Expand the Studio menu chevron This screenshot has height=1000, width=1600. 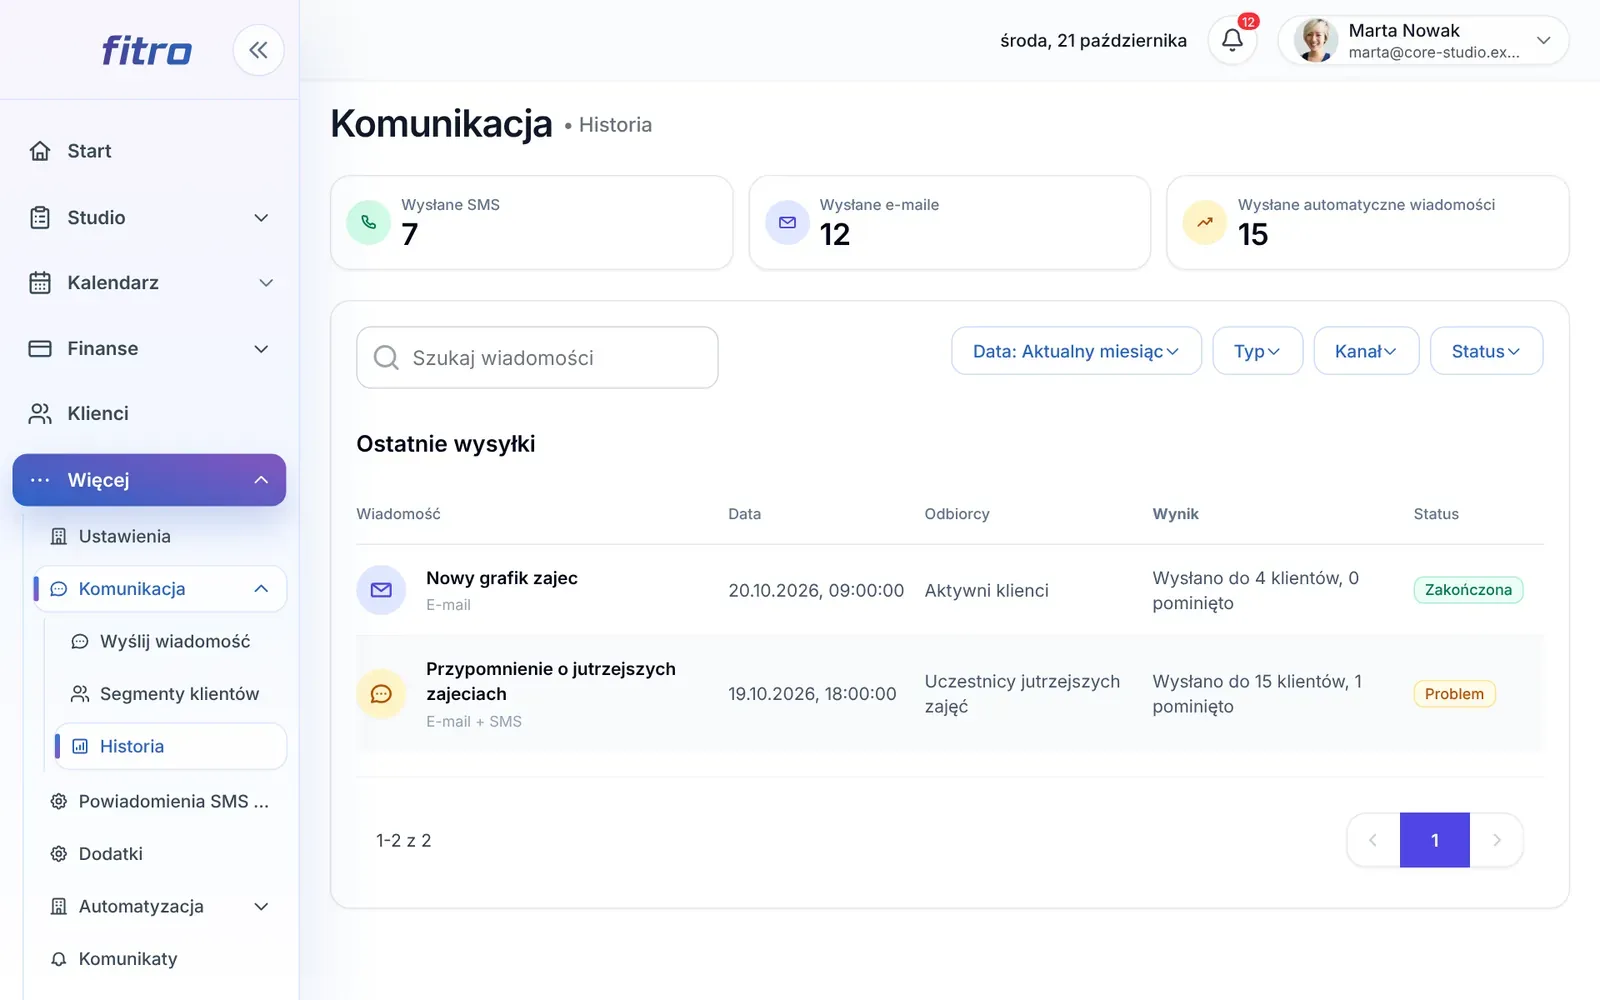(x=261, y=218)
